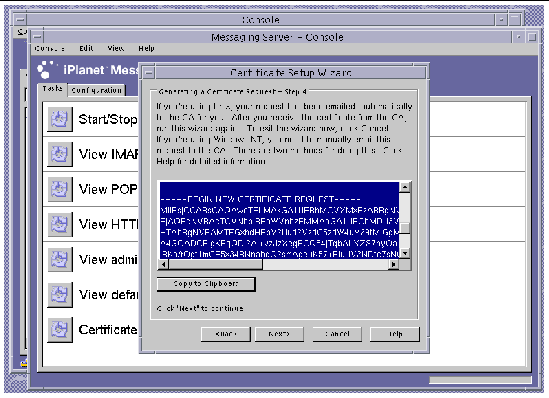This screenshot has width=549, height=398.
Task: Click the Copy to Clipboard button
Action: 206,284
